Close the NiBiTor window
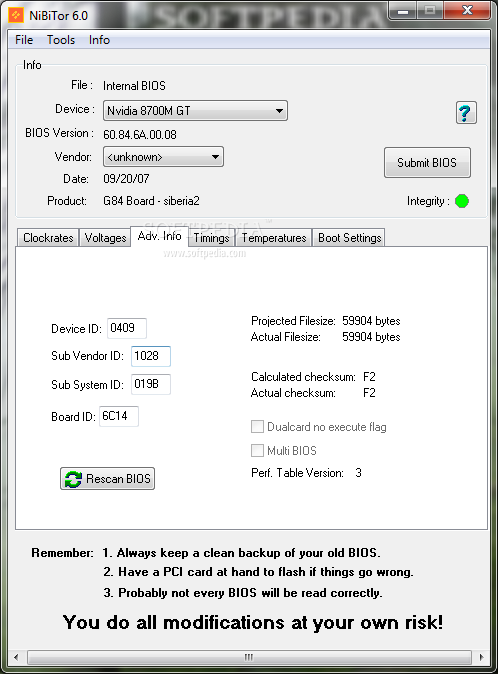 [467, 10]
